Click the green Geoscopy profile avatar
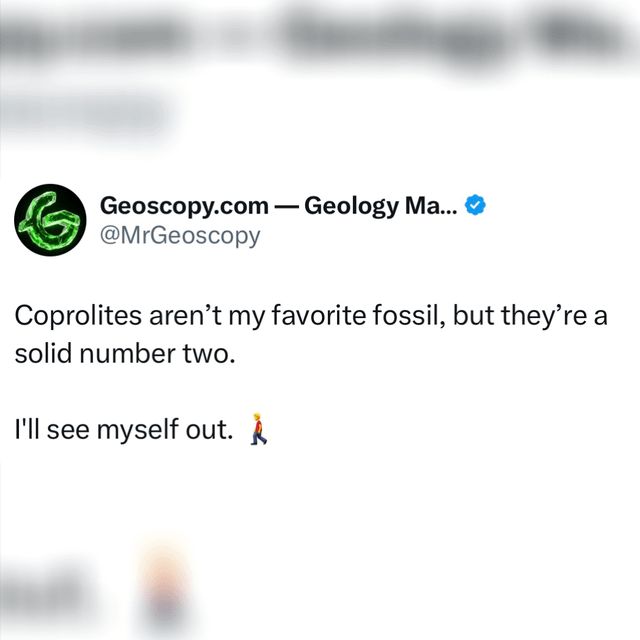Viewport: 640px width, 640px height. pyautogui.click(x=48, y=220)
